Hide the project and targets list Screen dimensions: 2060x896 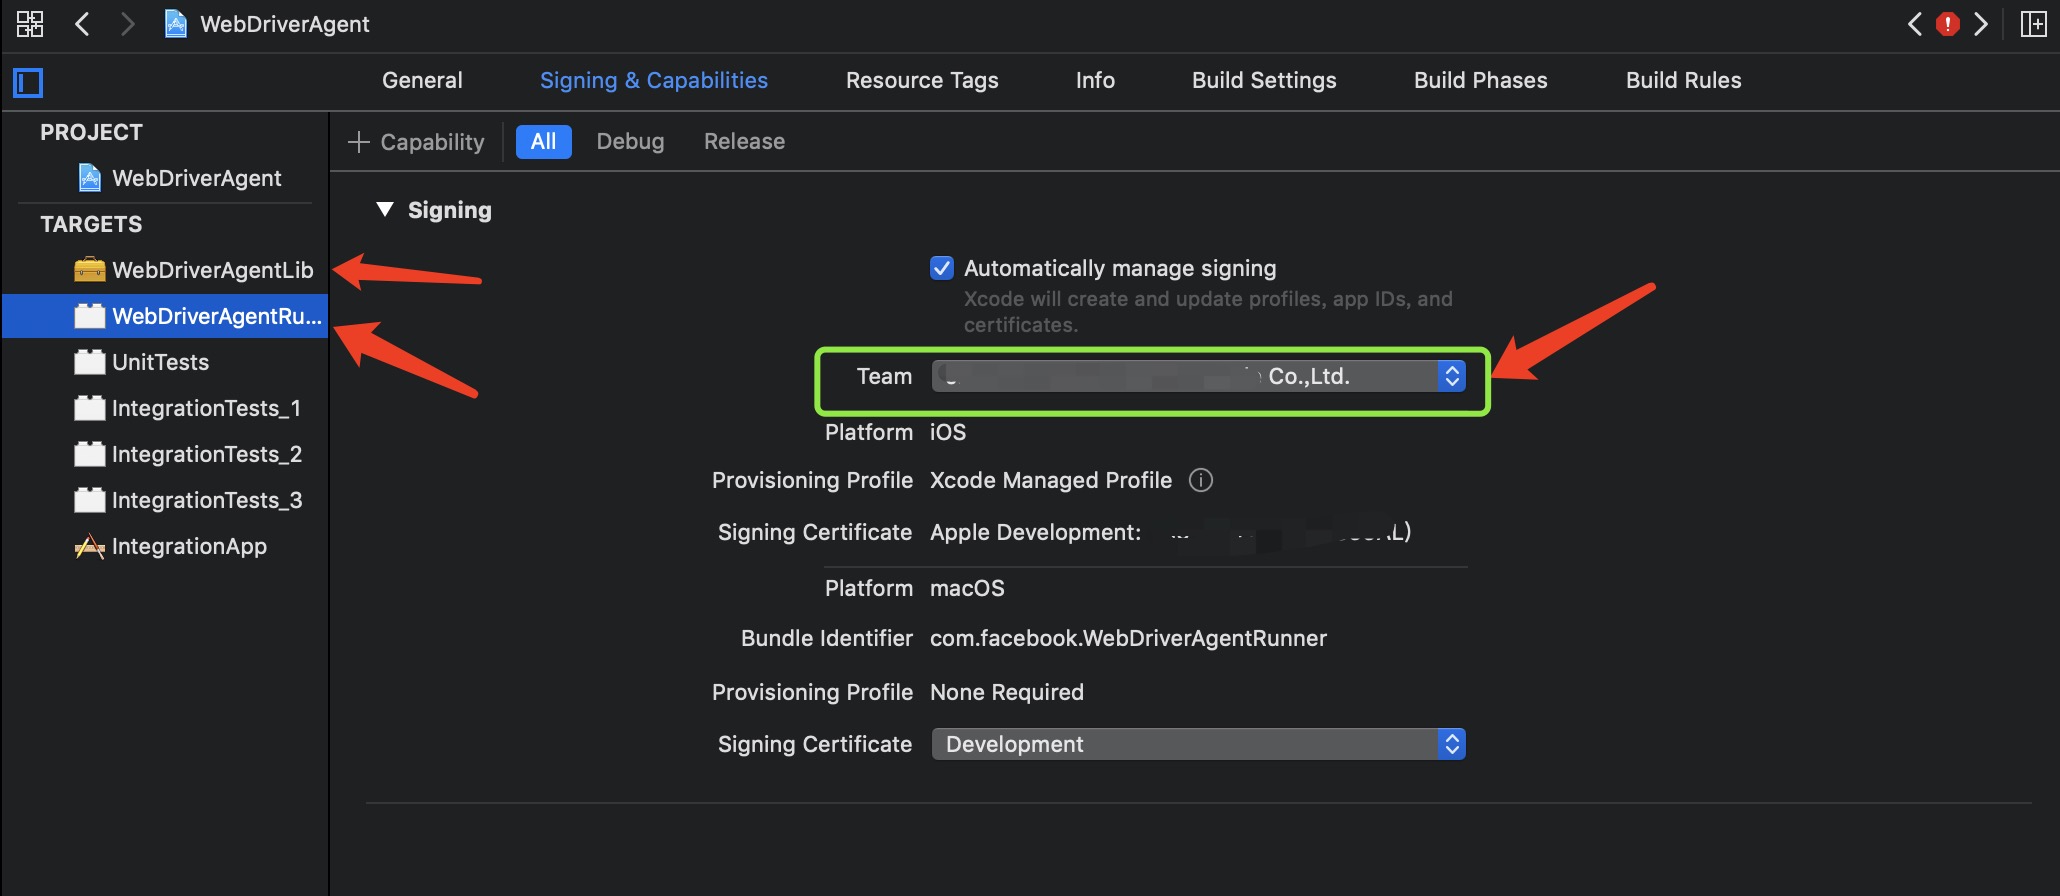click(28, 82)
